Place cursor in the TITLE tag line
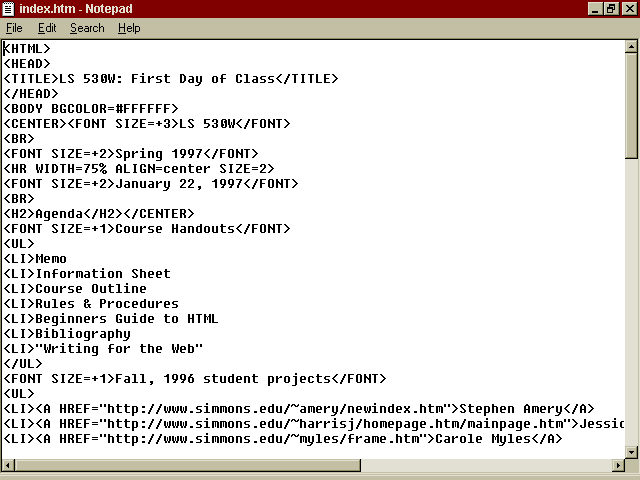The width and height of the screenshot is (640, 480). pyautogui.click(x=170, y=79)
